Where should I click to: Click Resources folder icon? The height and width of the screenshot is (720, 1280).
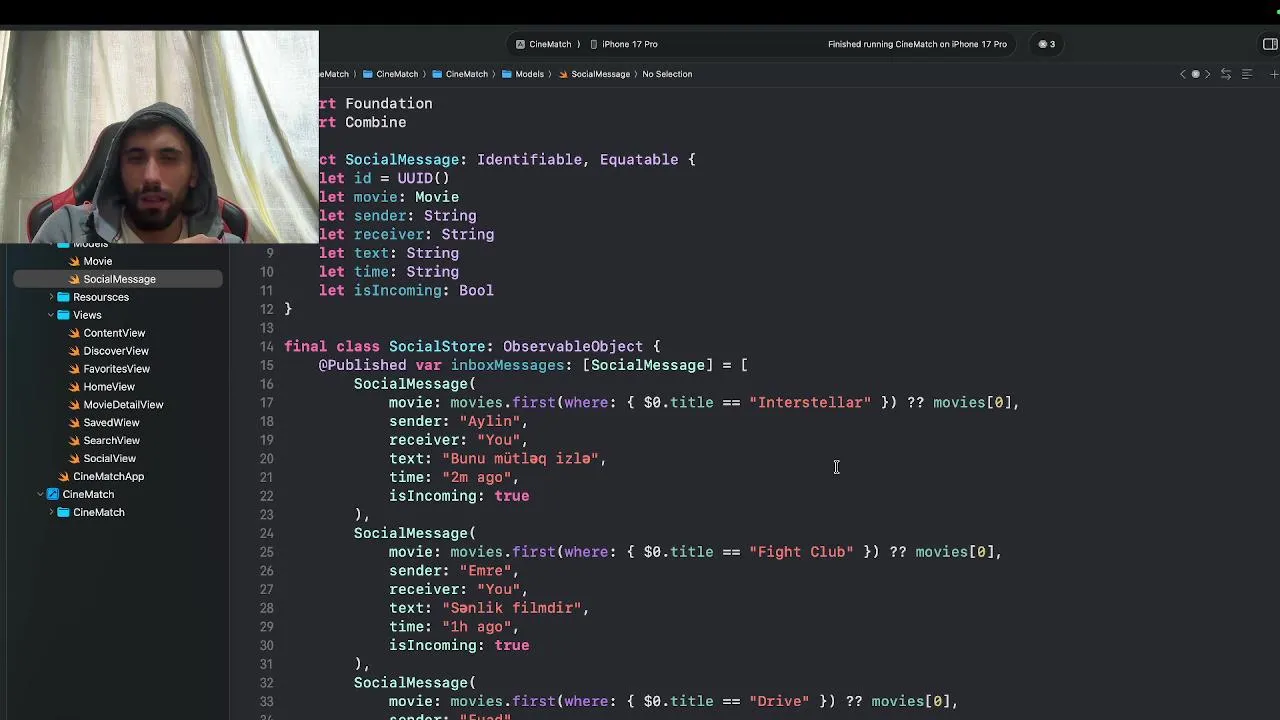(64, 297)
